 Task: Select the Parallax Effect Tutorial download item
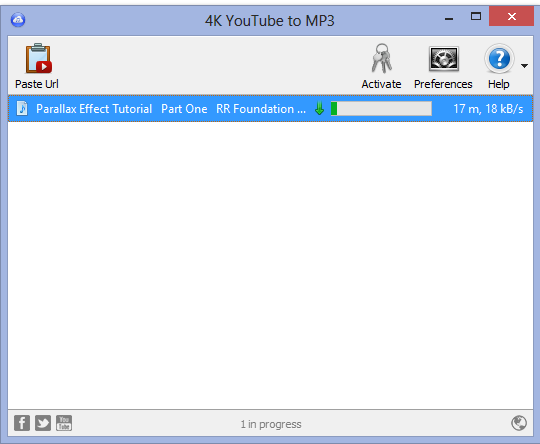tap(270, 109)
